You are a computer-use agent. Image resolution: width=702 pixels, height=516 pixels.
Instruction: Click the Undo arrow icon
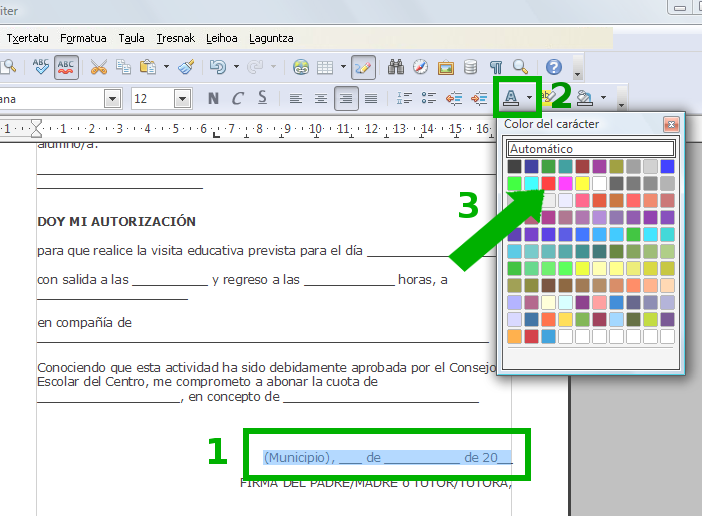218,67
